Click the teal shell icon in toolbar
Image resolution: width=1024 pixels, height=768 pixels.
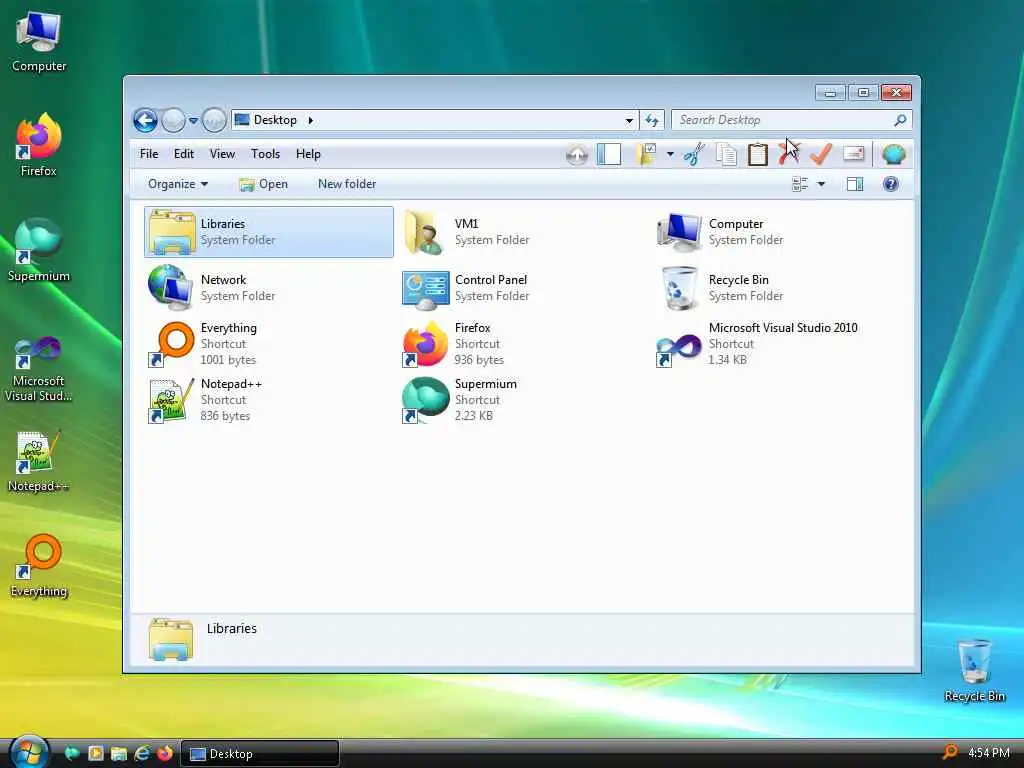point(893,154)
